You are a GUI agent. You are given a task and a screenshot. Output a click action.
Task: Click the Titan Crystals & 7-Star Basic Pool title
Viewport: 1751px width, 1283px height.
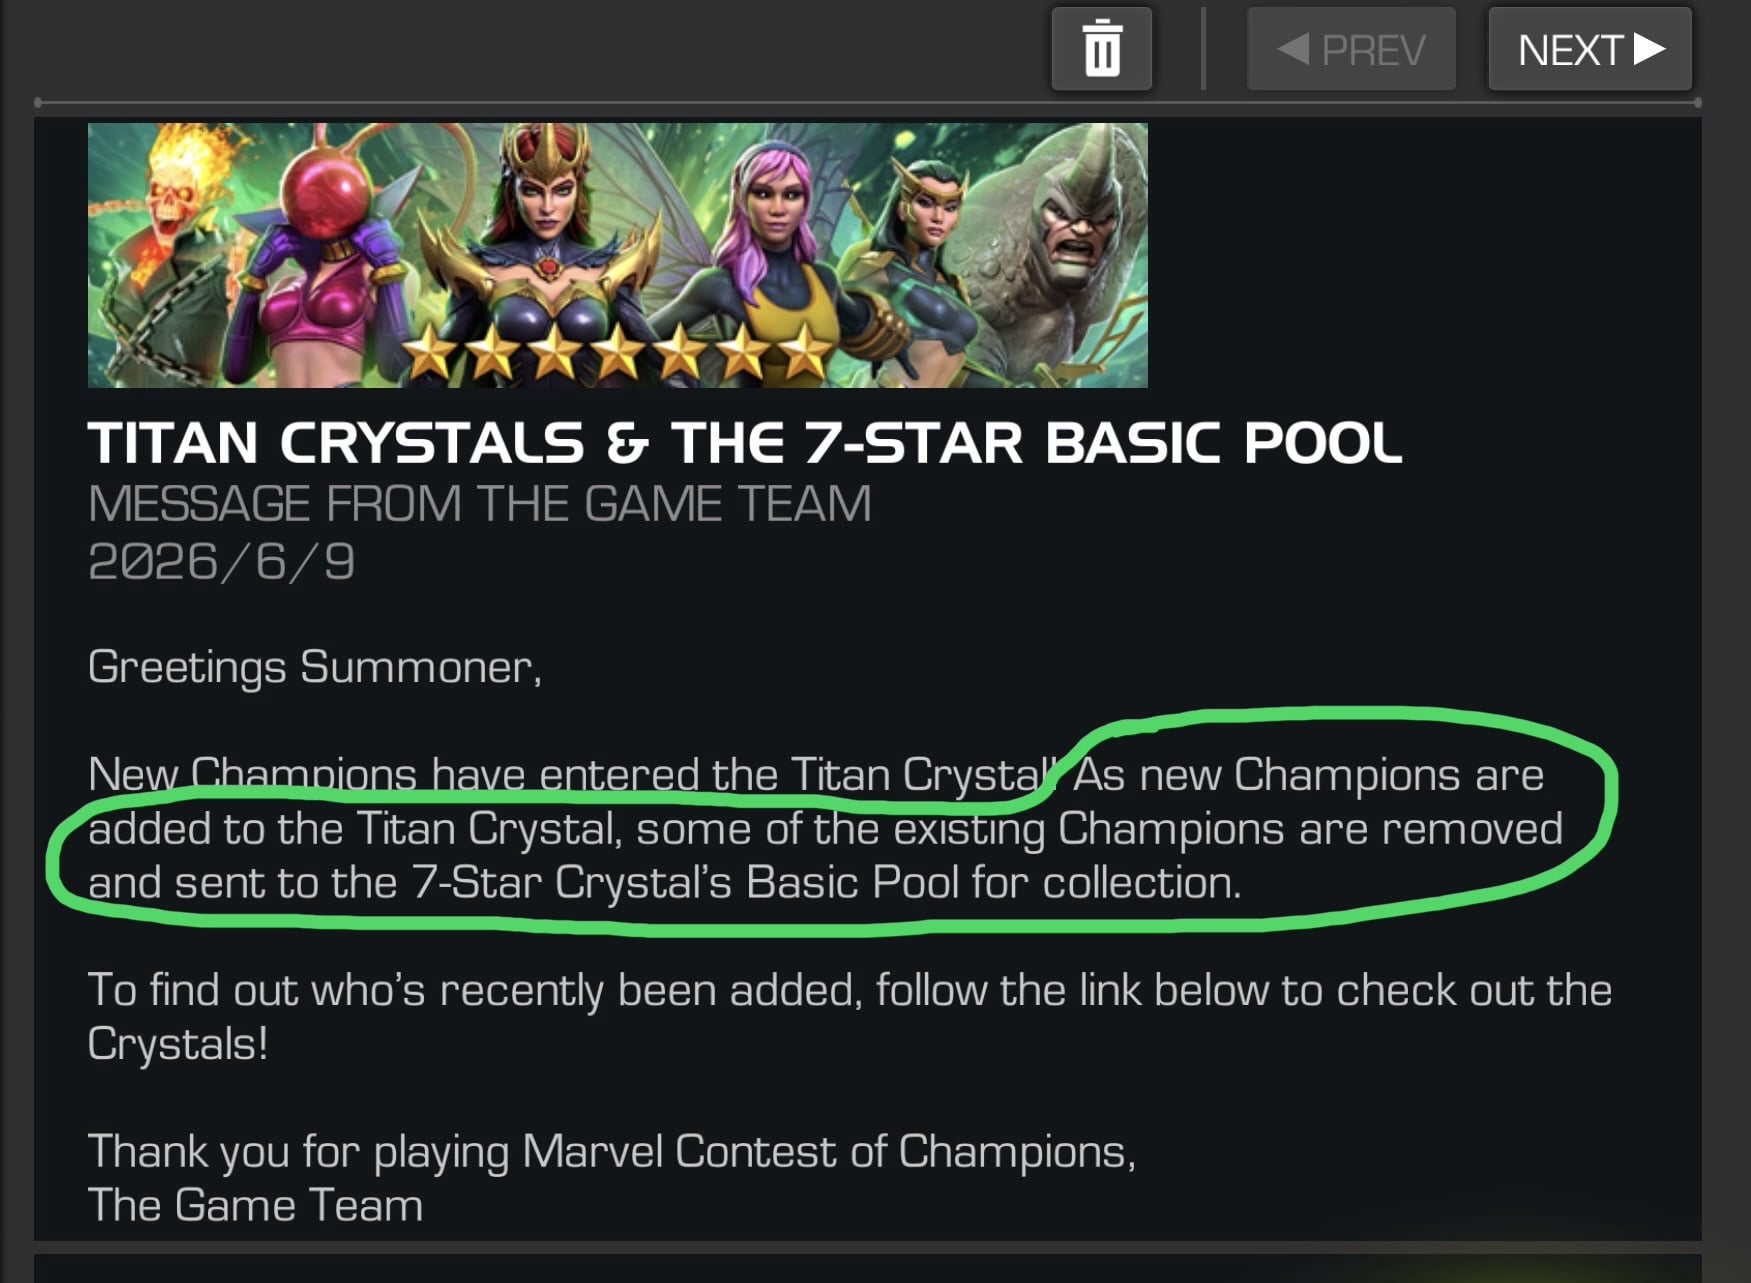click(745, 443)
